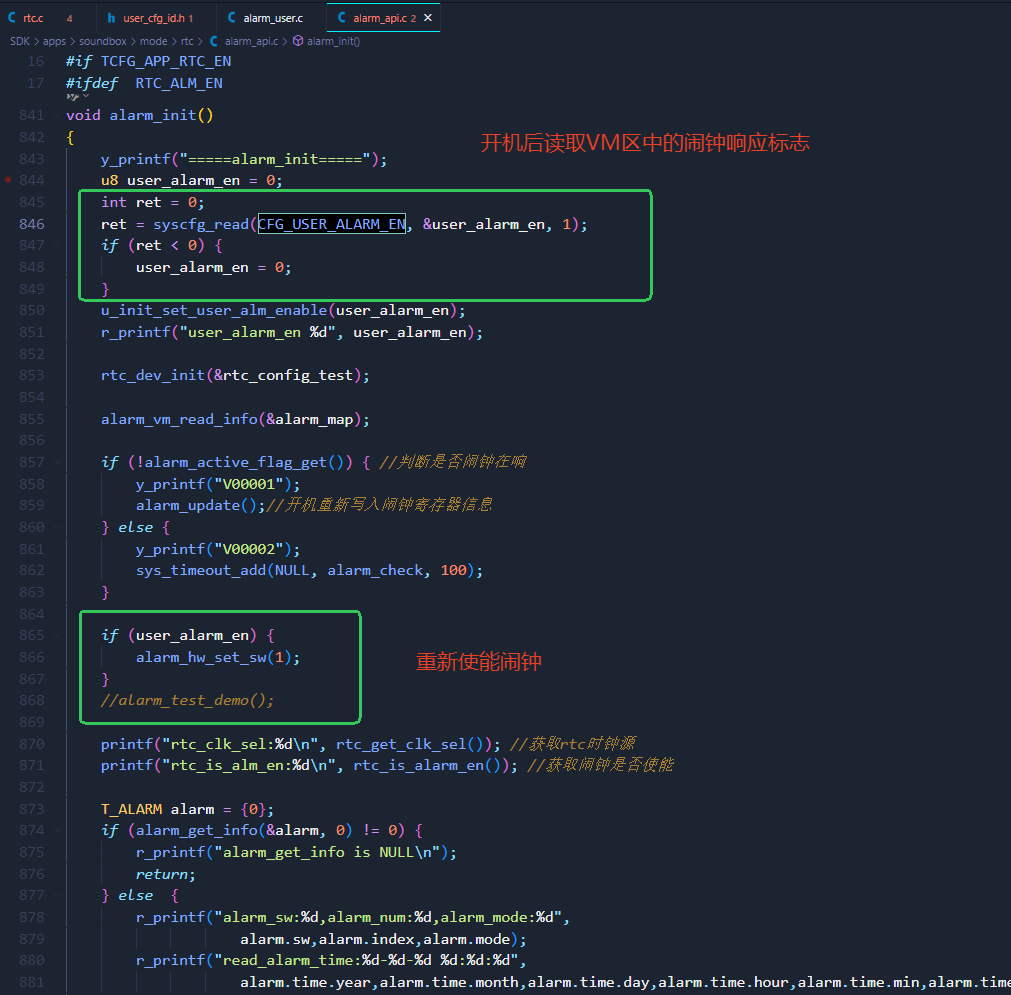Fold the else block at line 860
Viewport: 1011px width, 995px height.
(x=57, y=527)
